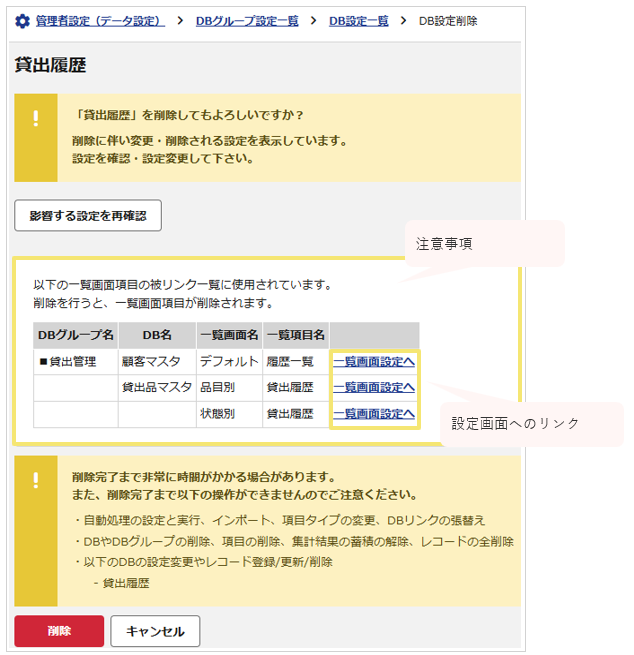Image resolution: width=634 pixels, height=655 pixels.
Task: Click the chevron before DB設定削除
Action: pos(403,20)
